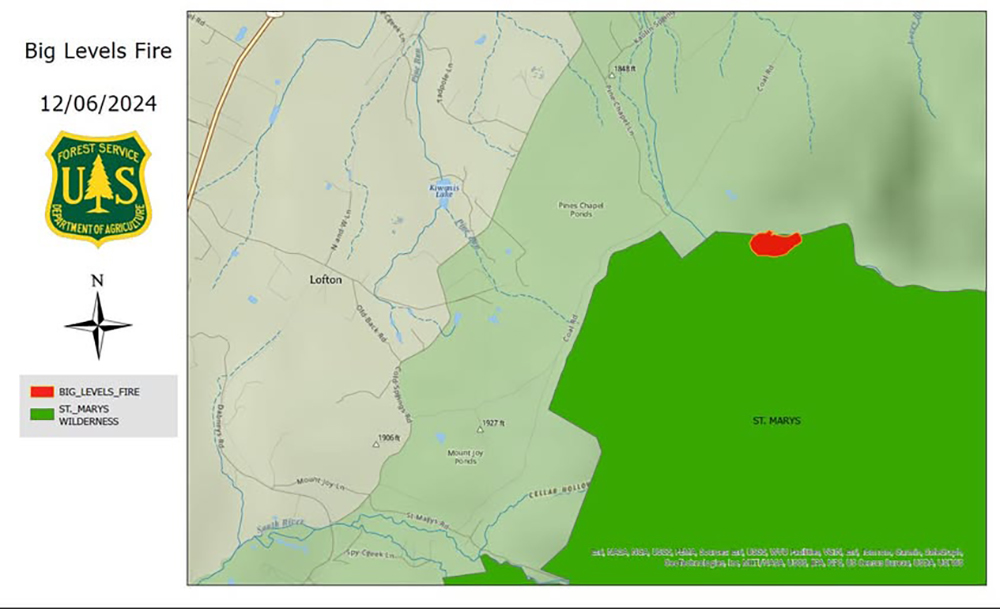Screen dimensions: 1000x609
Task: Click the 1927 ft elevation marker triangle
Action: coord(477,426)
